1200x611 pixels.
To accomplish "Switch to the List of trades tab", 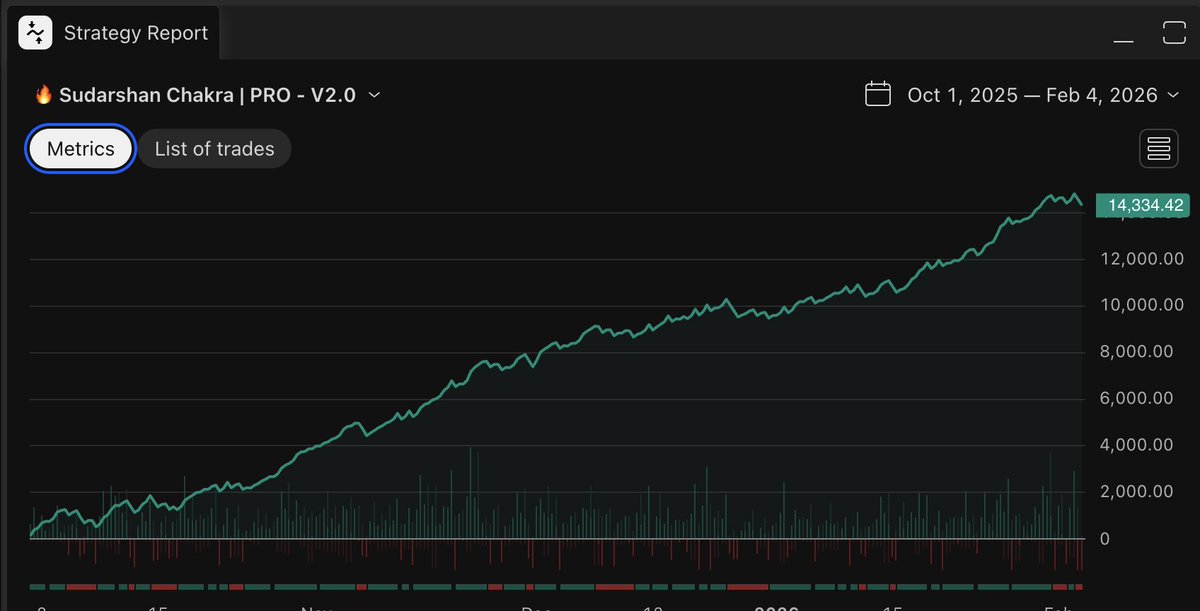I will point(214,149).
